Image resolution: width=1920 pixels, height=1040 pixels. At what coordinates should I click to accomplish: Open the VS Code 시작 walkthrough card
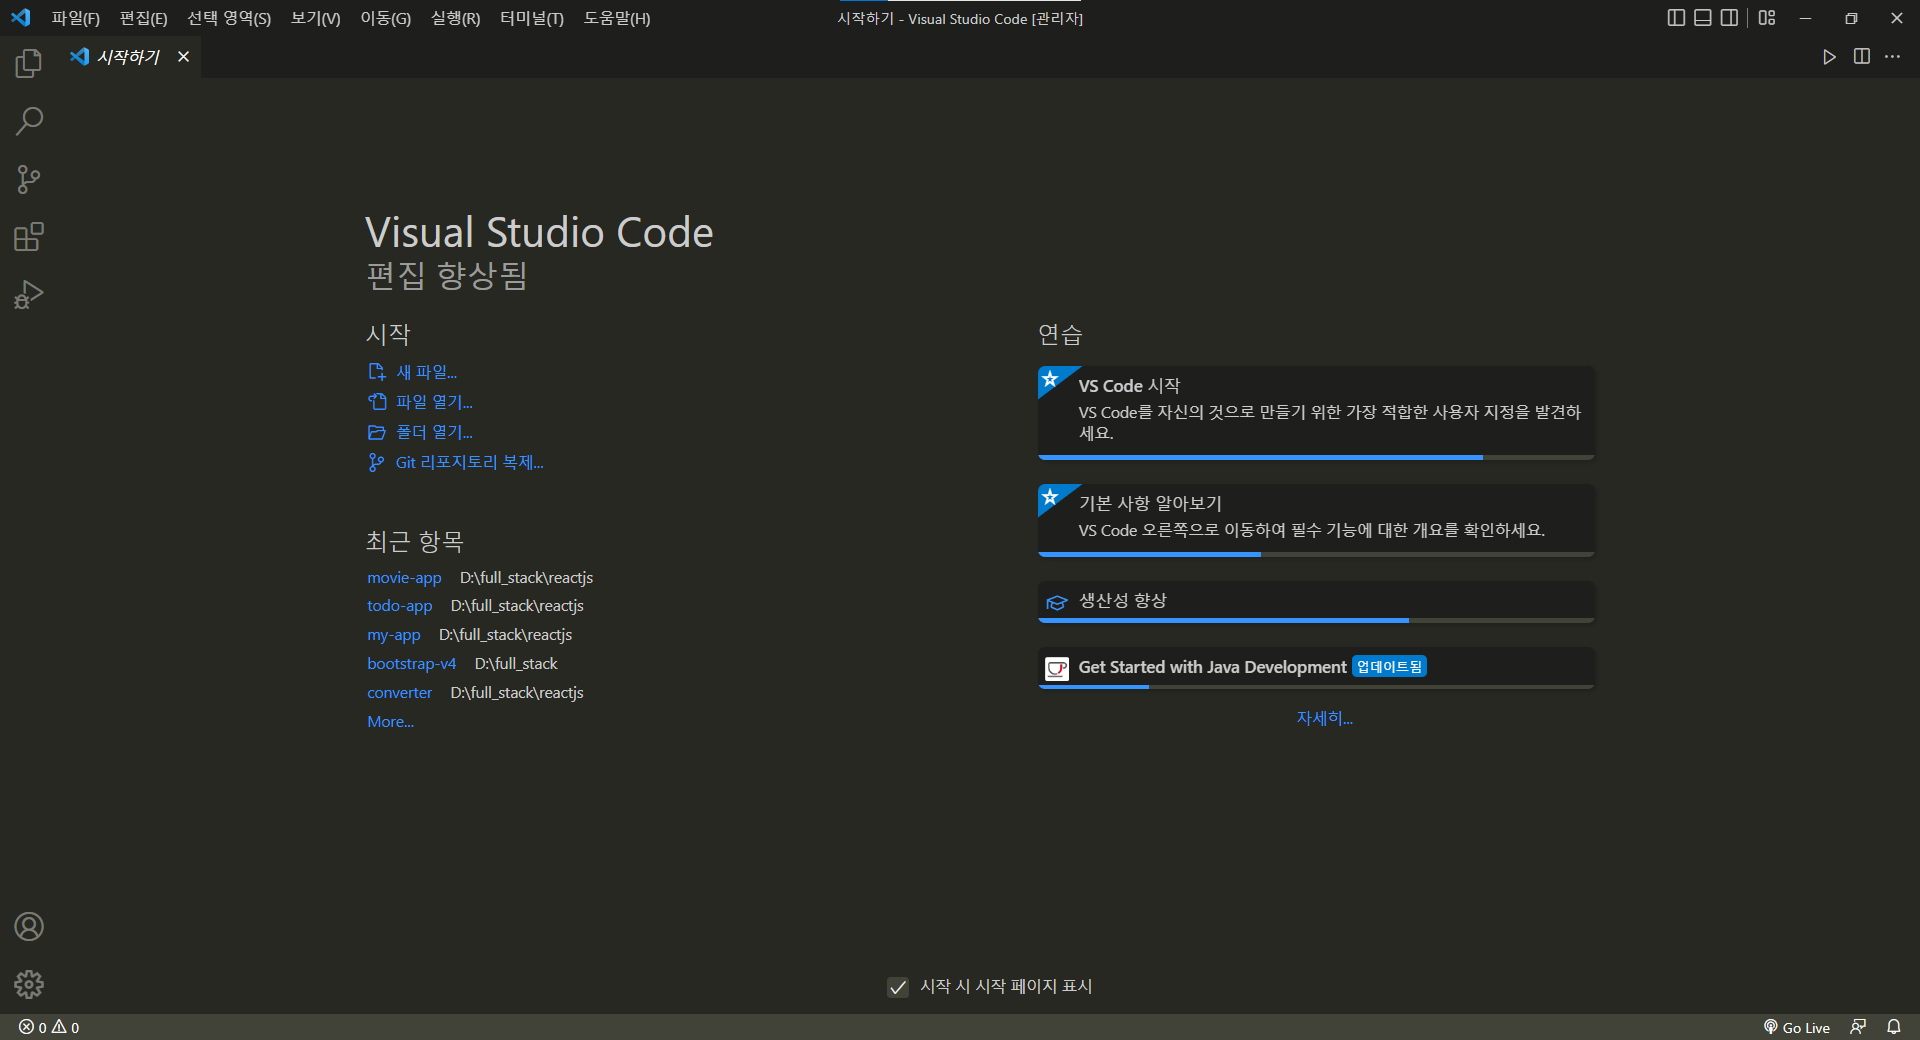coord(1316,413)
